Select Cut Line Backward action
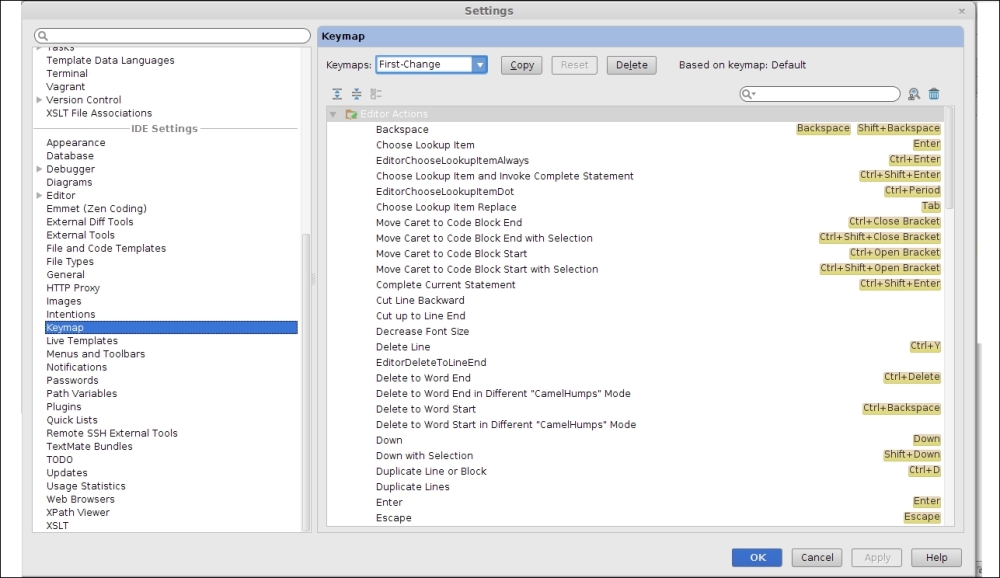This screenshot has height=578, width=1000. [x=635, y=300]
